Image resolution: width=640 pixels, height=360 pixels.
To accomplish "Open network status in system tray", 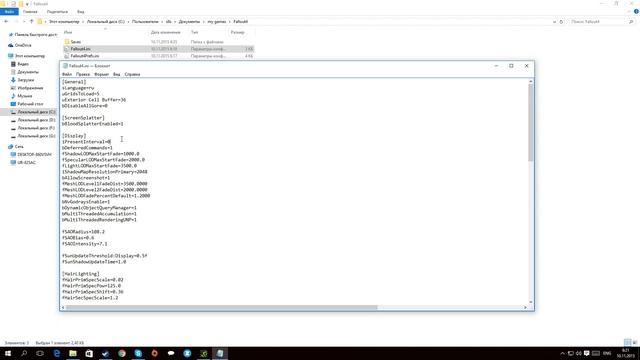I will tap(571, 353).
